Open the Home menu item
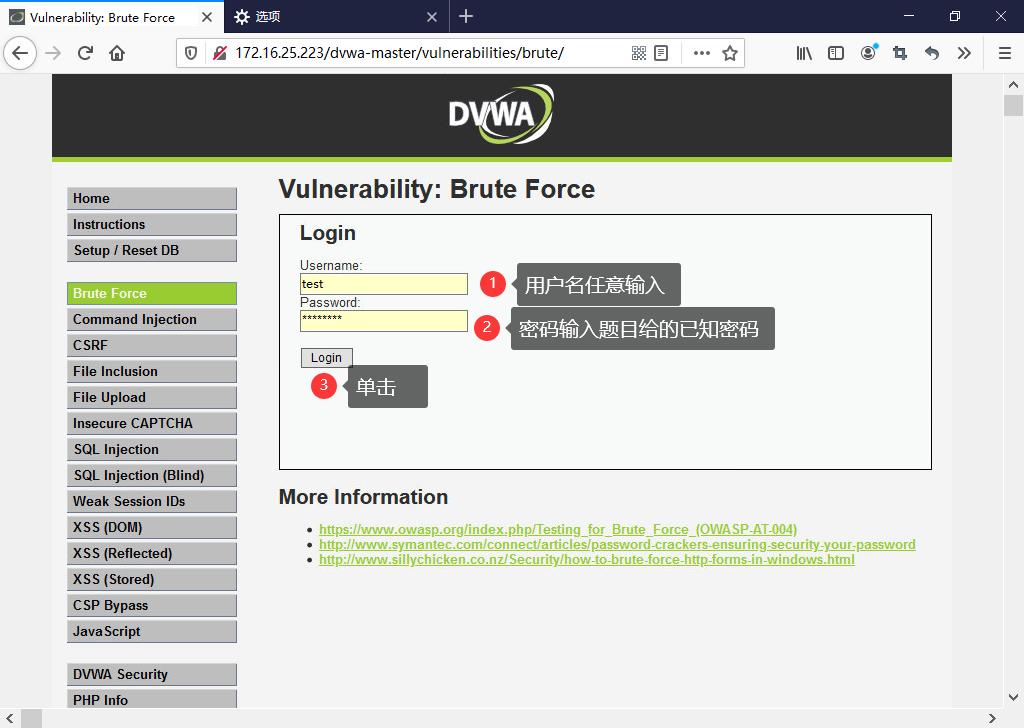Viewport: 1024px width, 728px height. [152, 198]
